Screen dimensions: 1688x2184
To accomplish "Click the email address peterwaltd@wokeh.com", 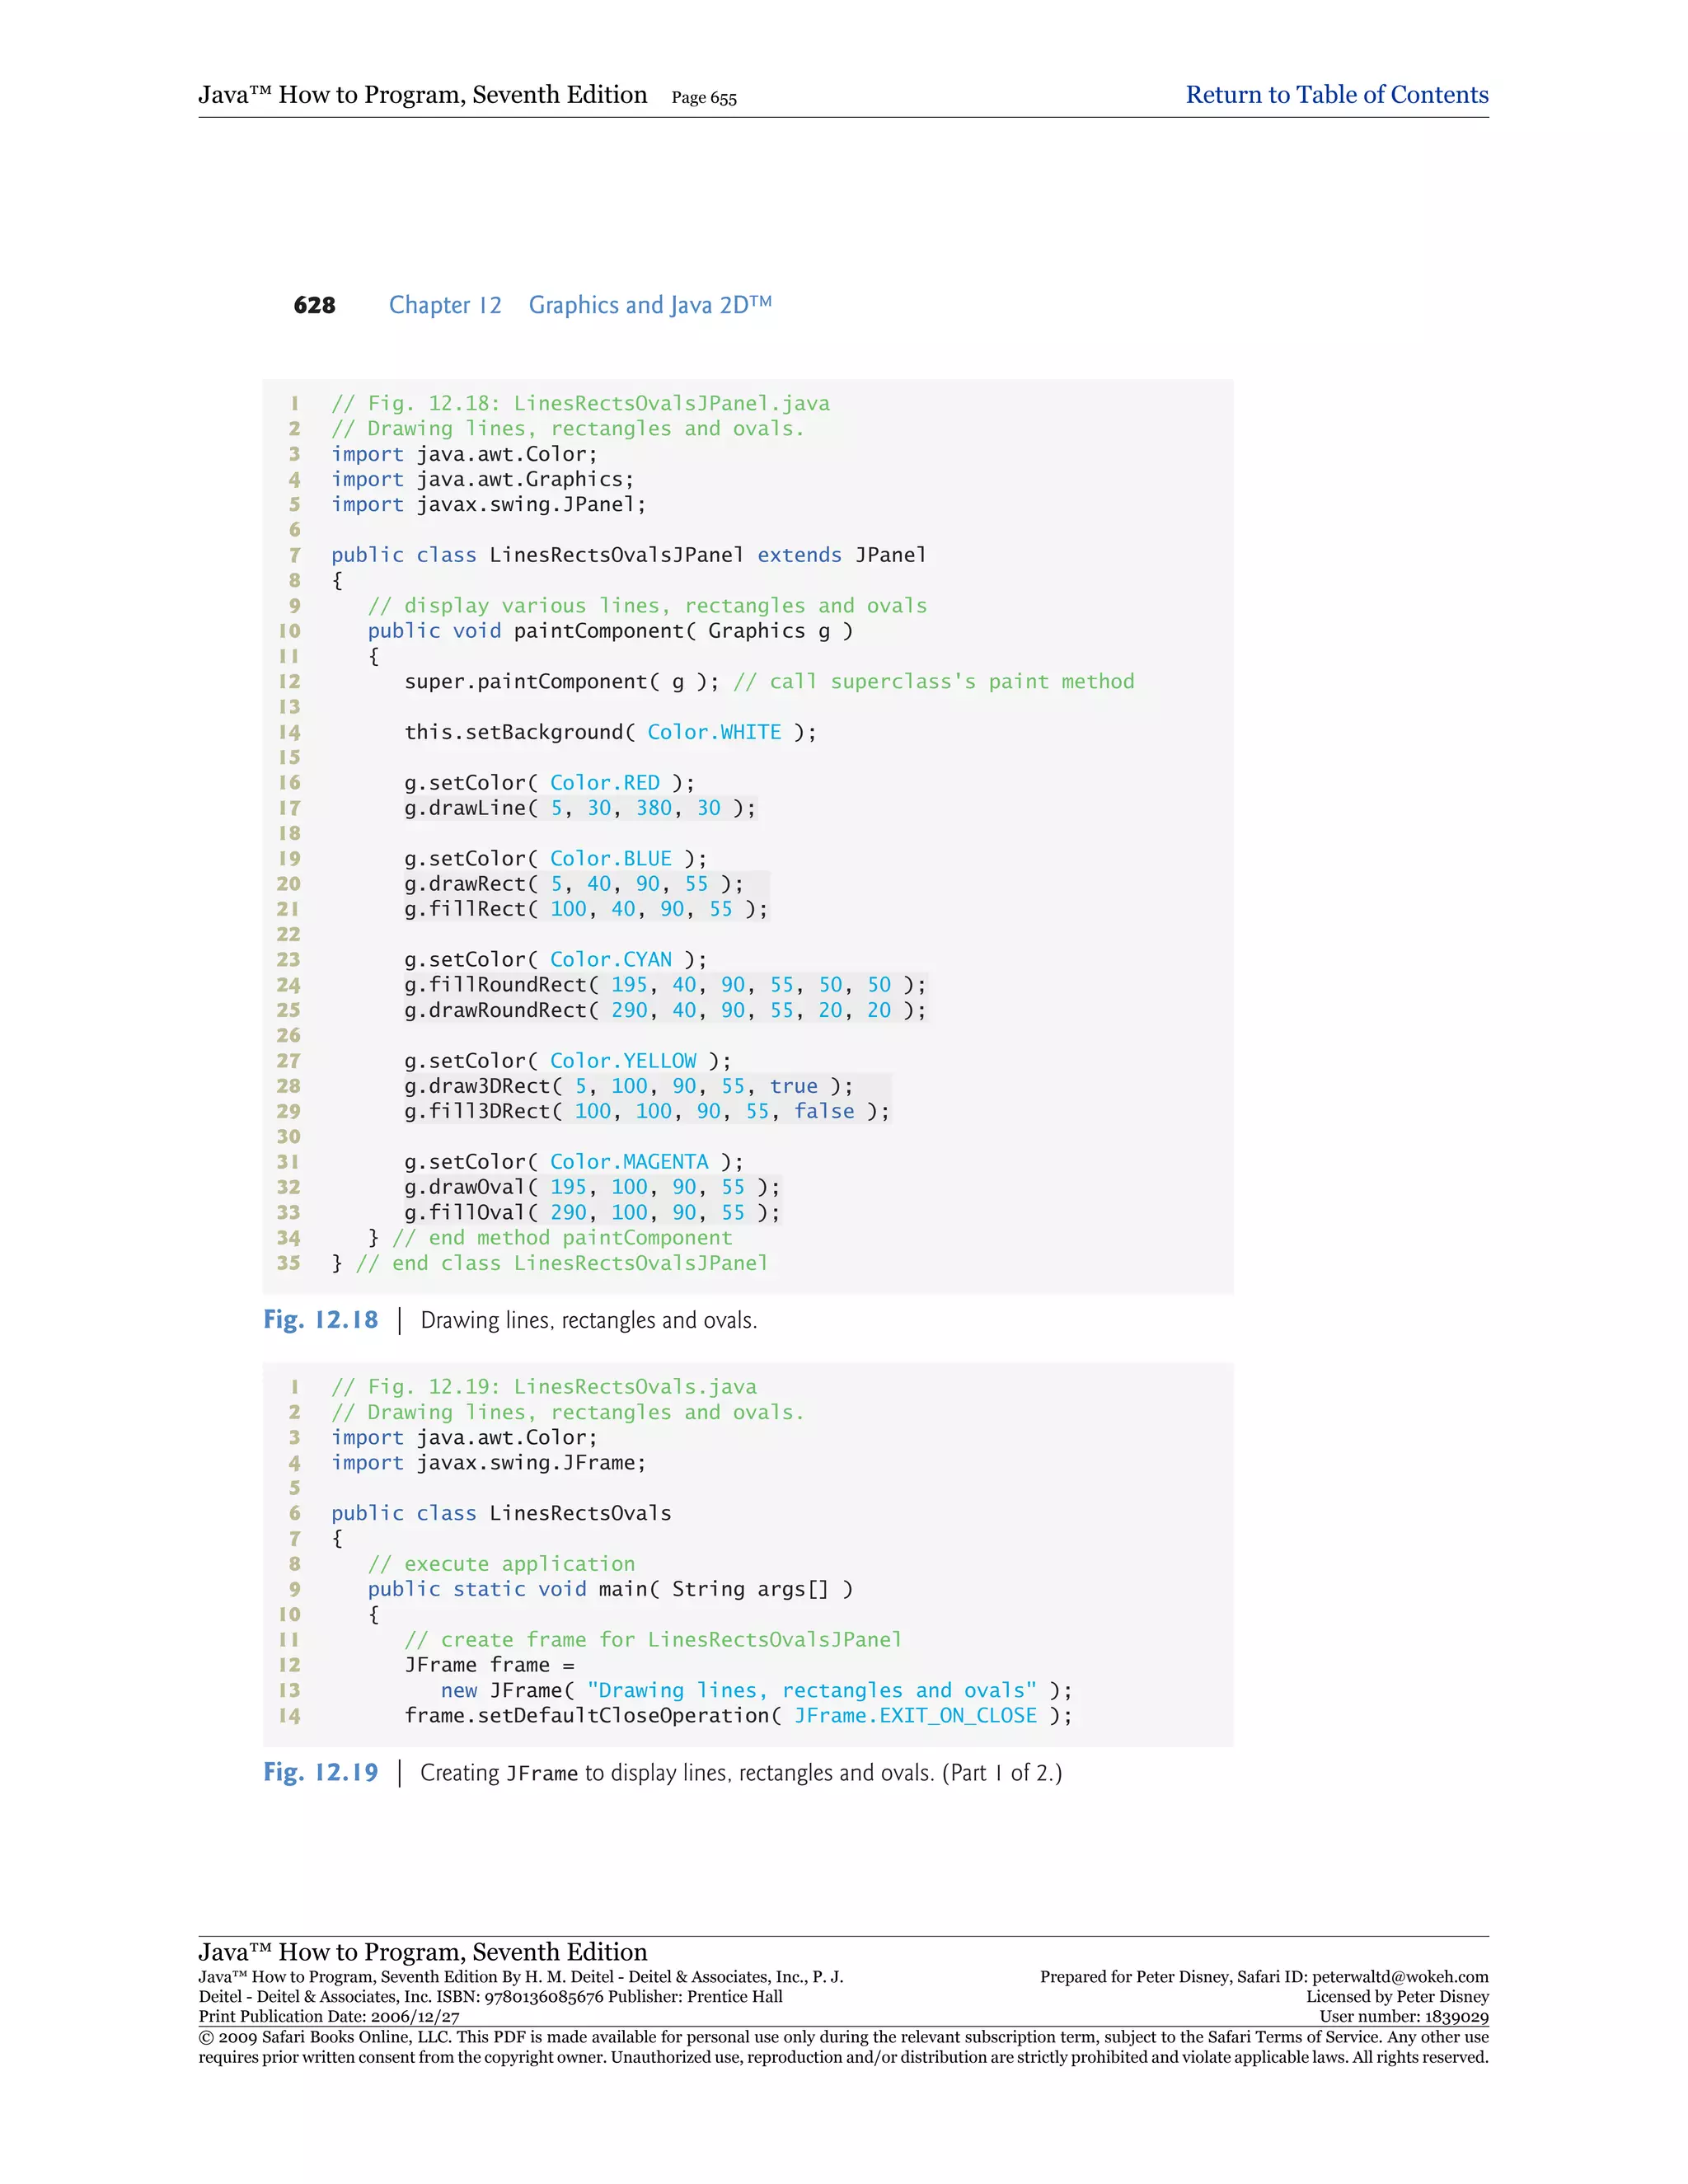I will [1400, 1977].
